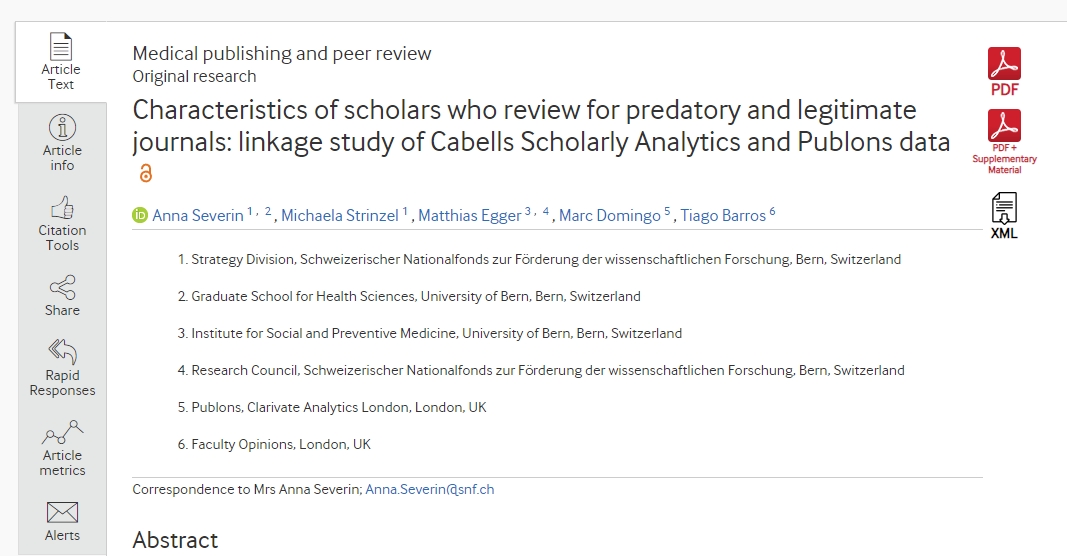Click Michaela Strinzel author link
The height and width of the screenshot is (556, 1067).
340,216
